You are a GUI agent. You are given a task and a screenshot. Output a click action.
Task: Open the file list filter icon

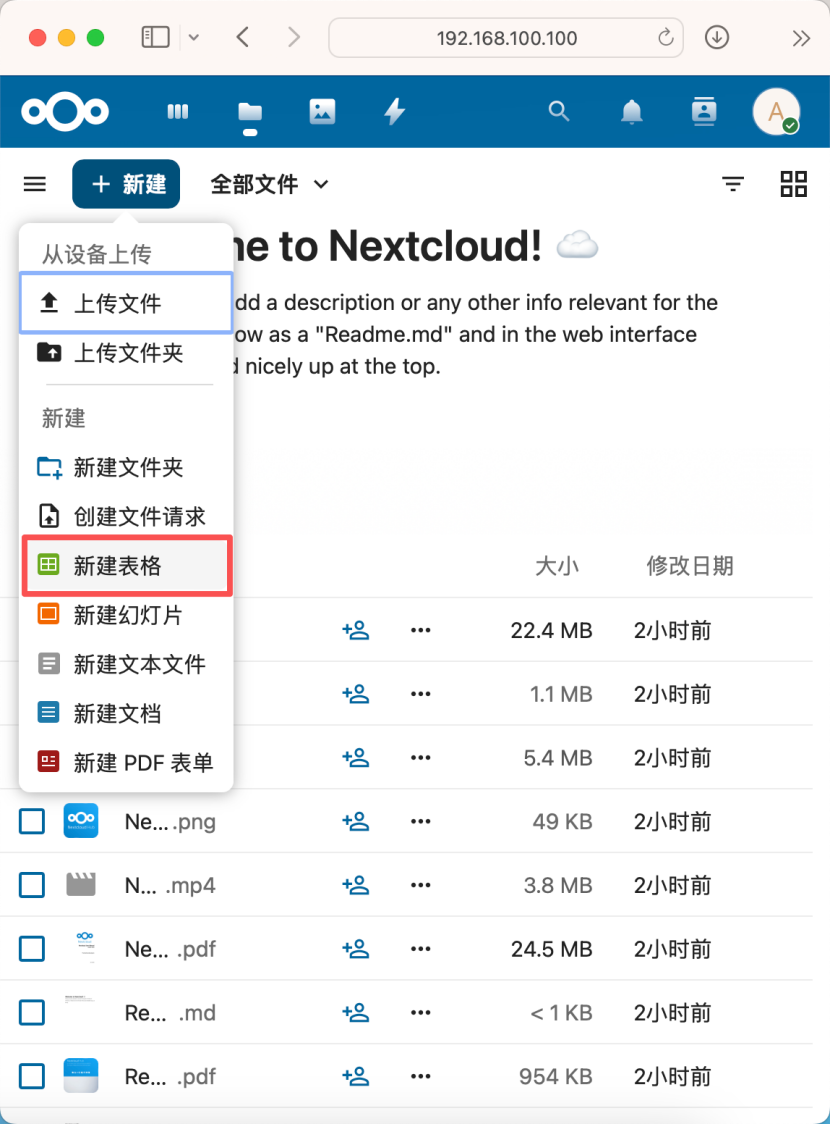tap(733, 184)
